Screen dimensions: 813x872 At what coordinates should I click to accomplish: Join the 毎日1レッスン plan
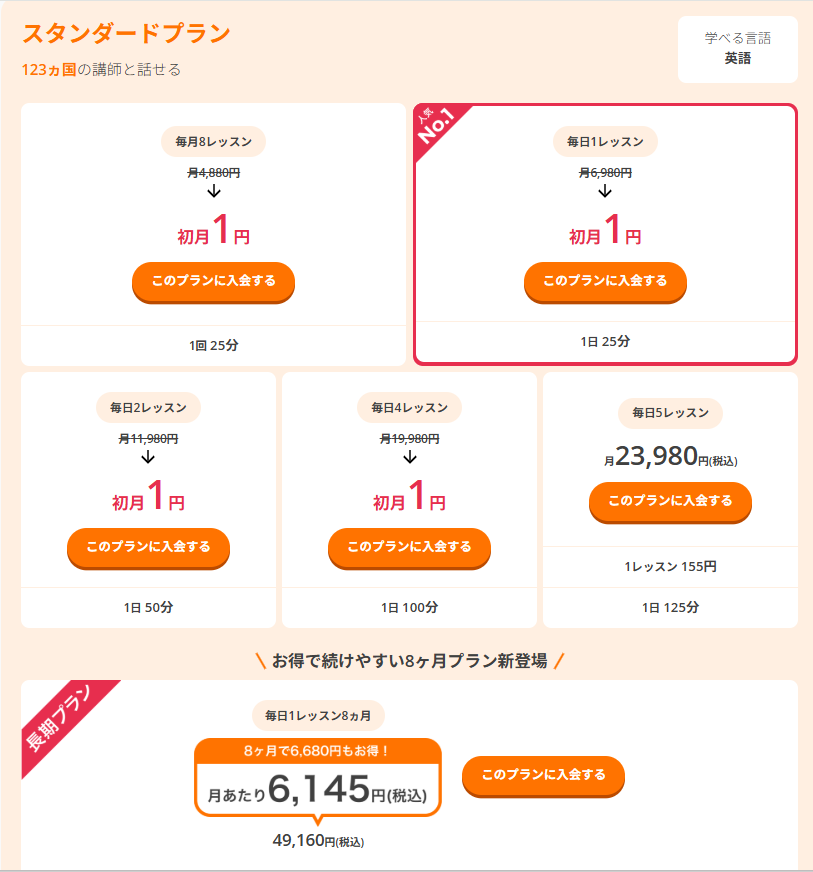click(605, 281)
